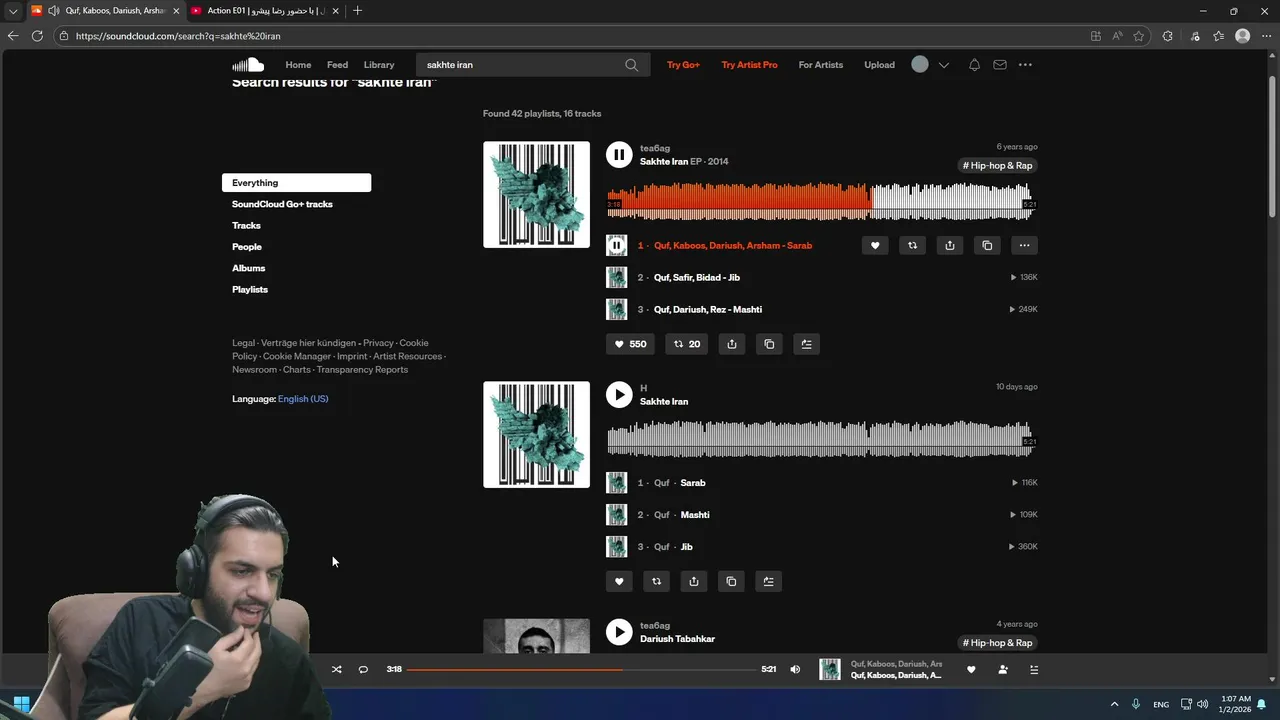Repost the EP showing 20 reposts

click(687, 344)
